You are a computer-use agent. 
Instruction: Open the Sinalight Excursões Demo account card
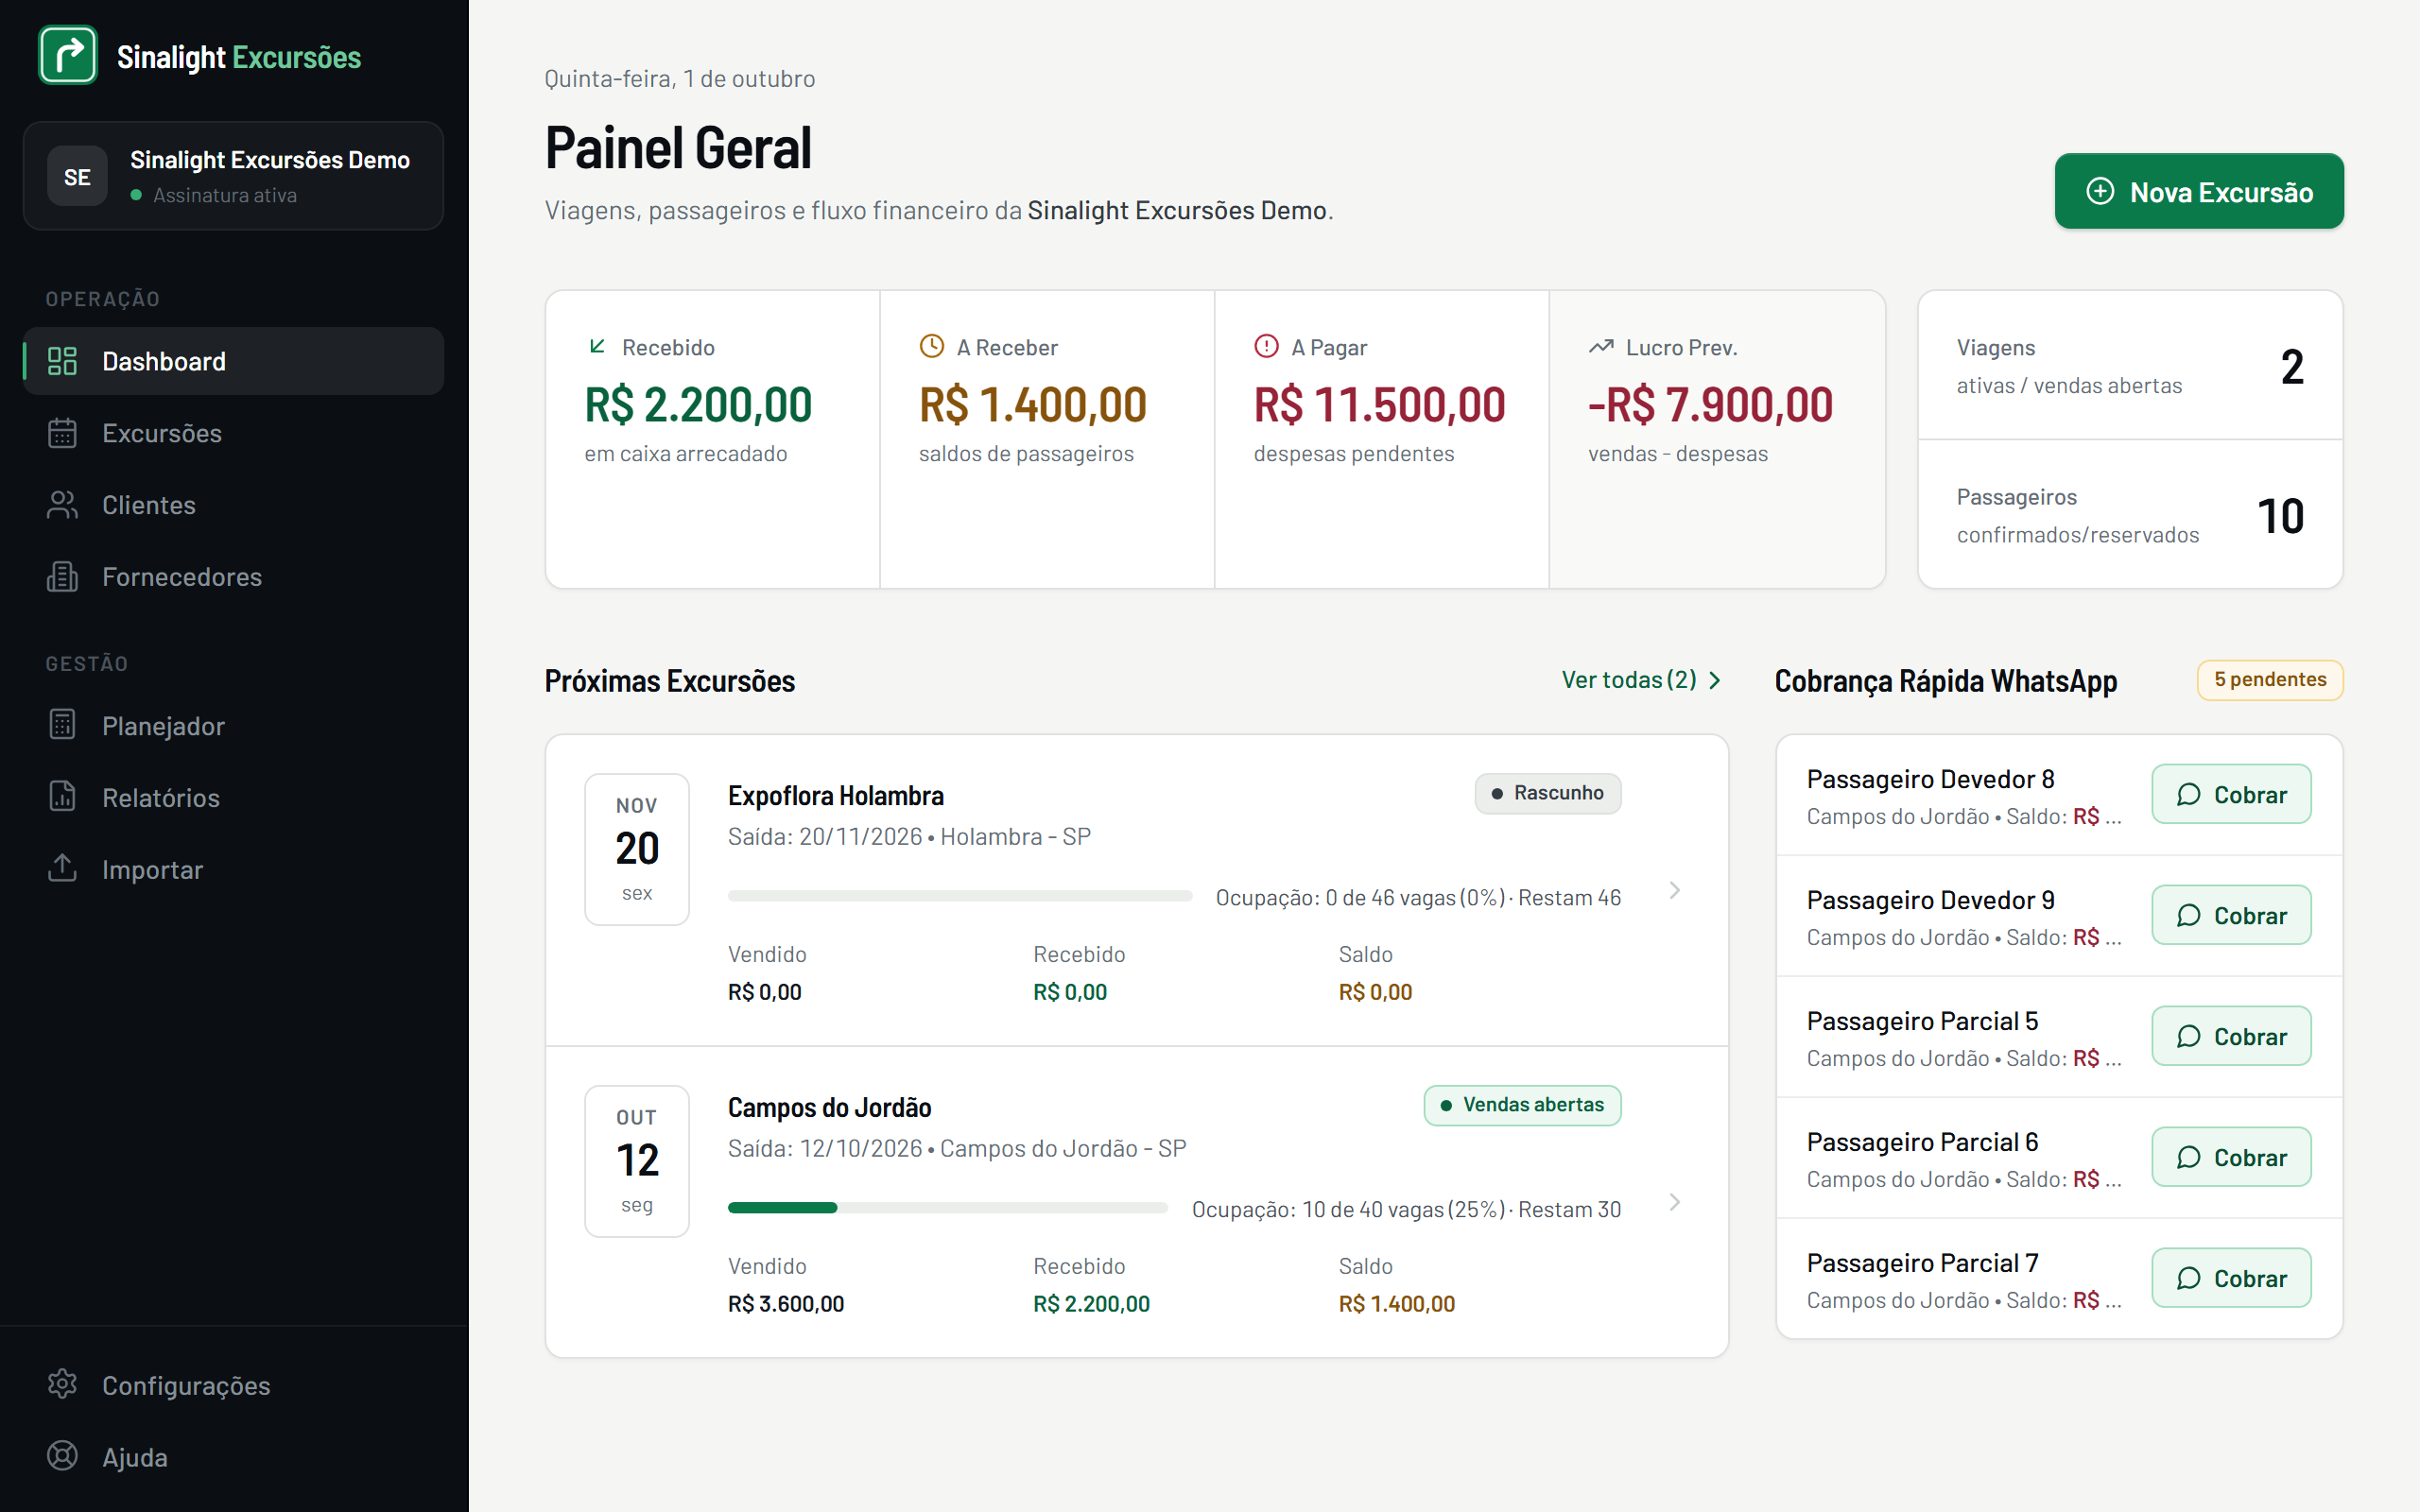(233, 176)
